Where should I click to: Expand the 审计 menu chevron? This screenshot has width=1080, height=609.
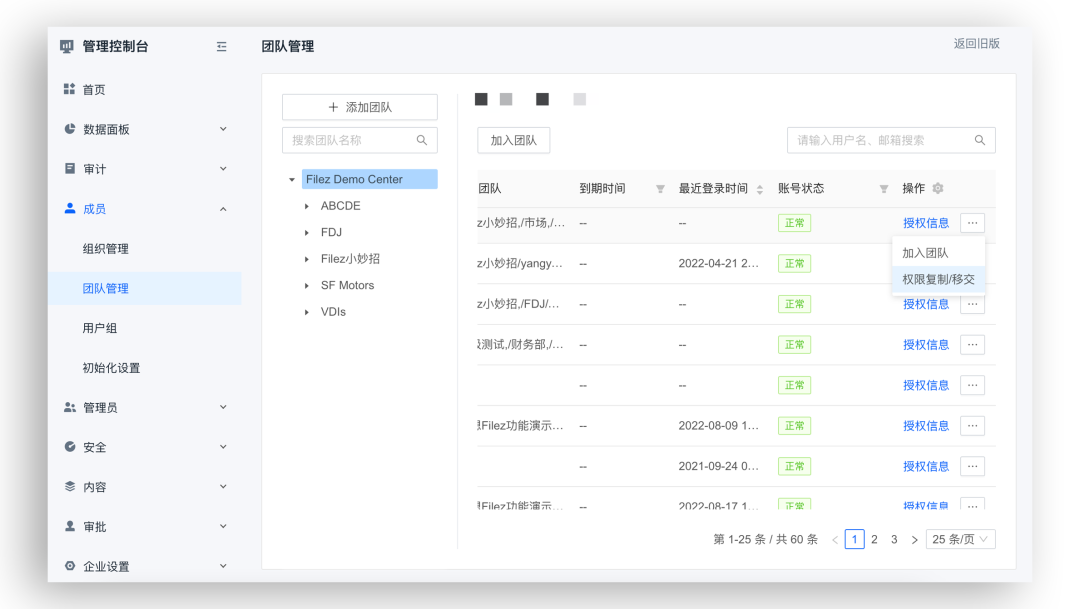tap(223, 169)
